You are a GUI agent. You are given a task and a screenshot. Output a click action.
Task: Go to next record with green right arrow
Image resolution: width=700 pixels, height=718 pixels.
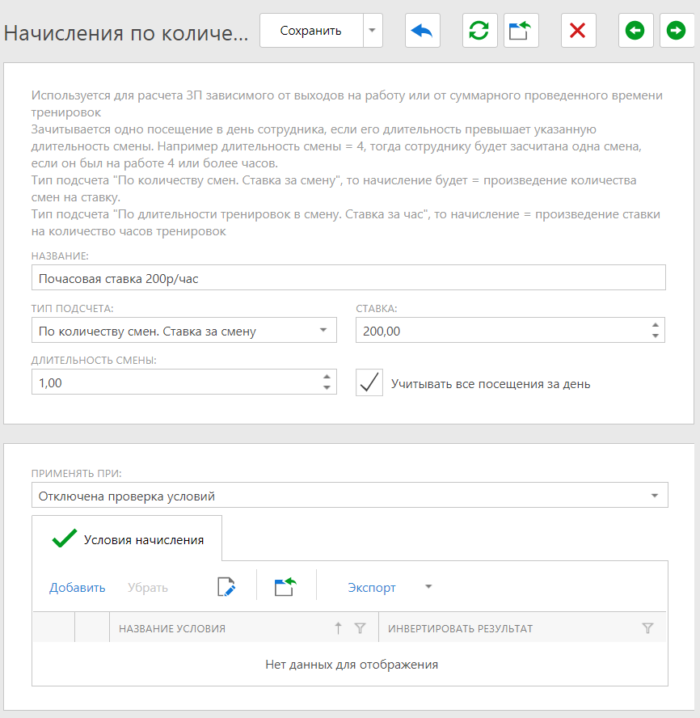point(677,31)
